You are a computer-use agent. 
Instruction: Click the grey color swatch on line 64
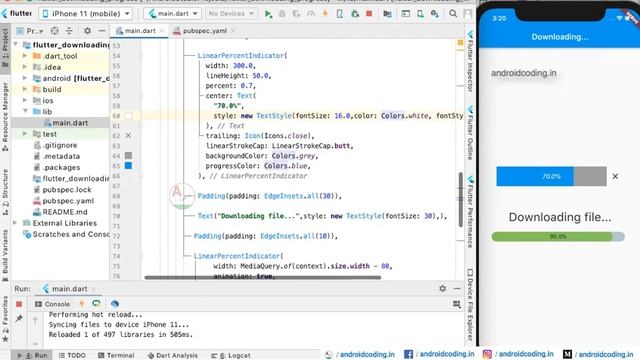(128, 156)
